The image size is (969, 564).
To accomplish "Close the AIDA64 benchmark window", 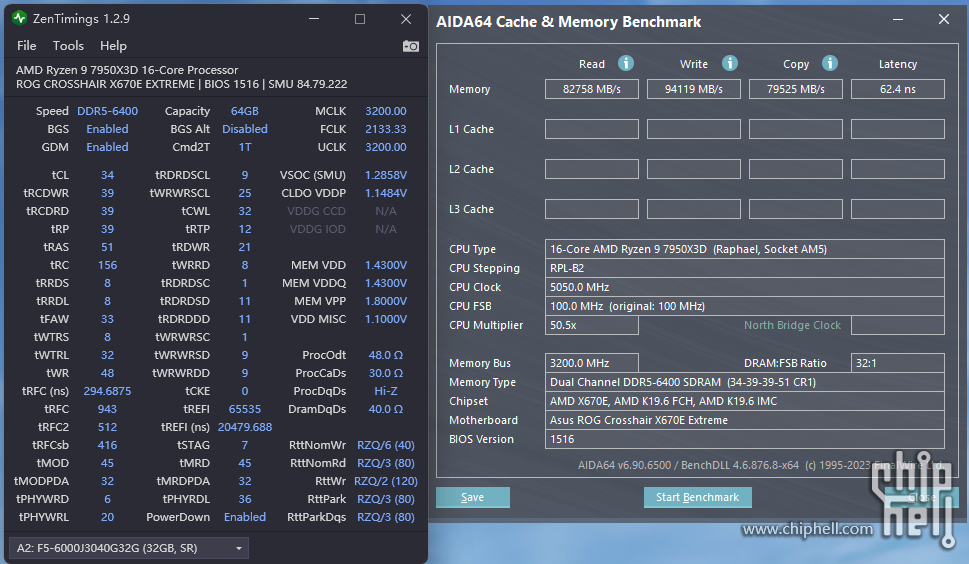I will 944,20.
